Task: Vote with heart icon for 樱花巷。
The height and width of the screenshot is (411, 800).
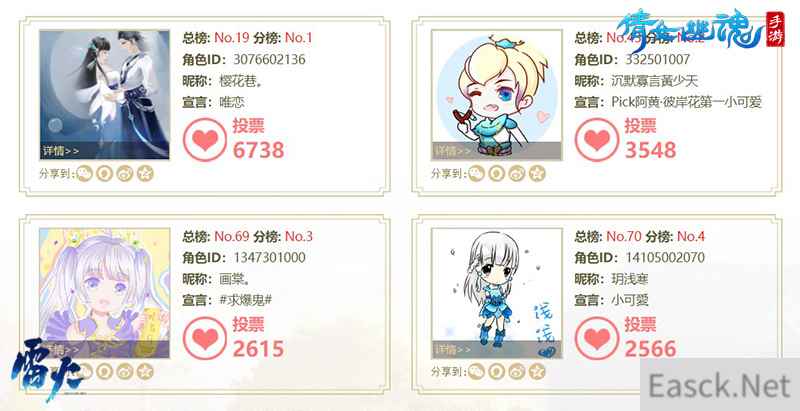Action: (205, 140)
